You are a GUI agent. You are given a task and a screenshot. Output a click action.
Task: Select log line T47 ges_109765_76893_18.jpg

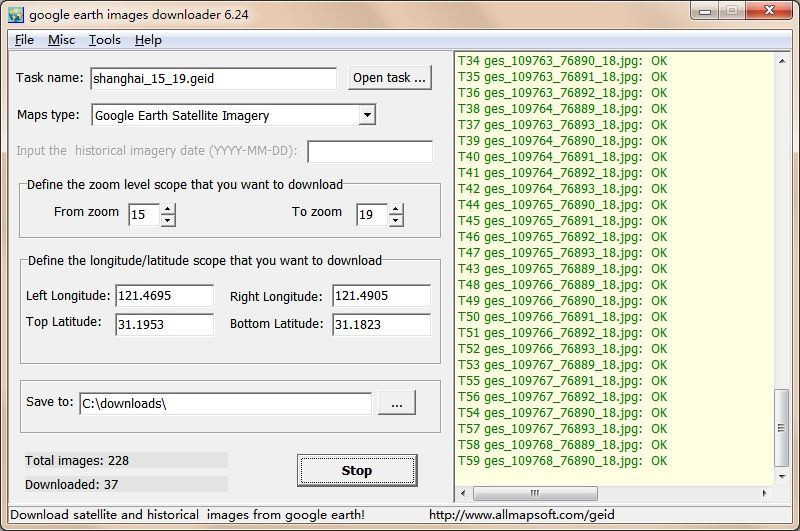pos(562,252)
